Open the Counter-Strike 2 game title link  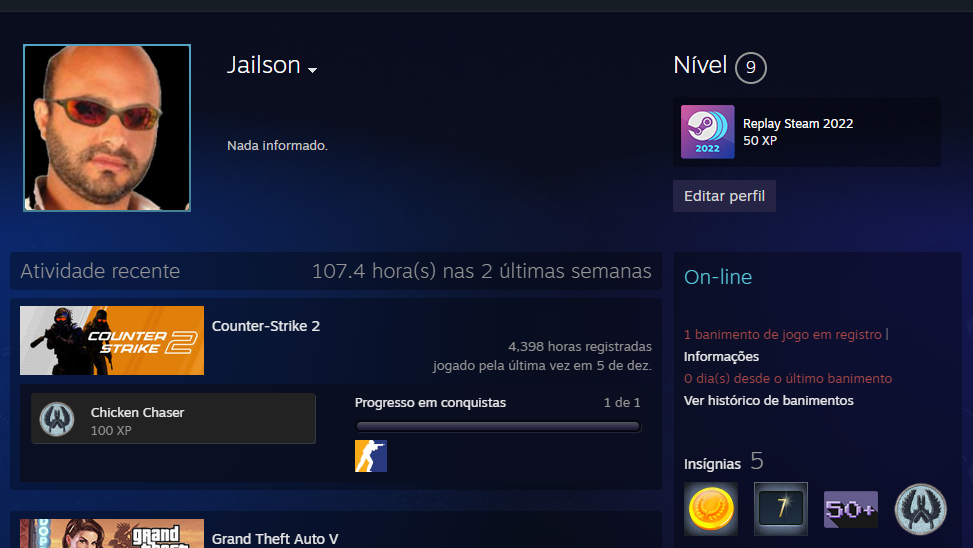click(x=266, y=326)
